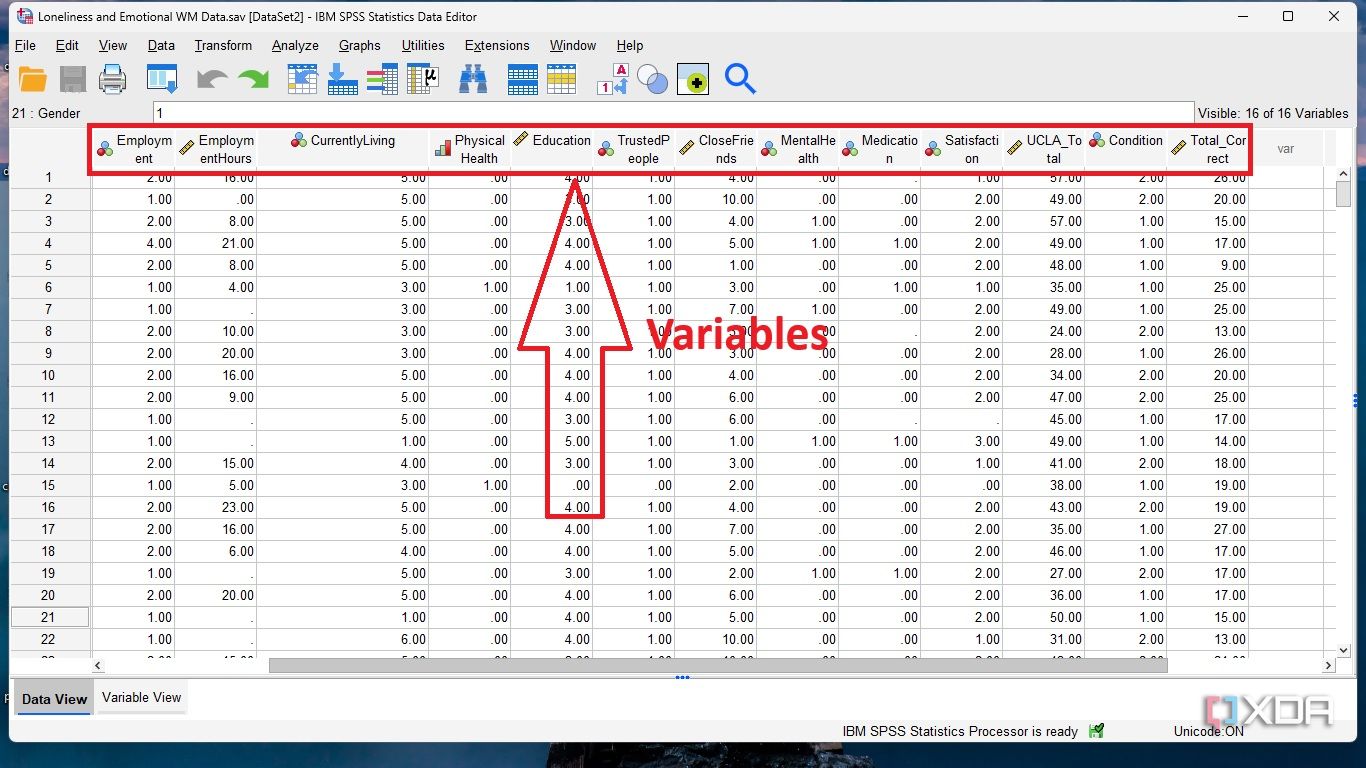This screenshot has height=768, width=1366.
Task: Open search with the magnifying glass icon
Action: point(740,79)
